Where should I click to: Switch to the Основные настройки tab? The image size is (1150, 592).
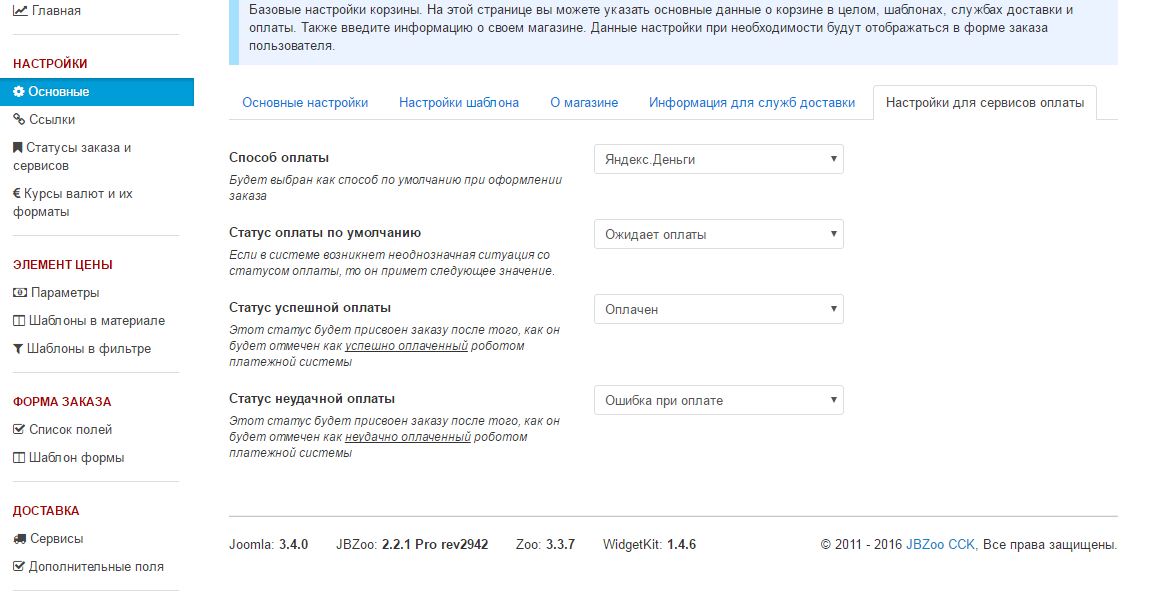pos(305,103)
